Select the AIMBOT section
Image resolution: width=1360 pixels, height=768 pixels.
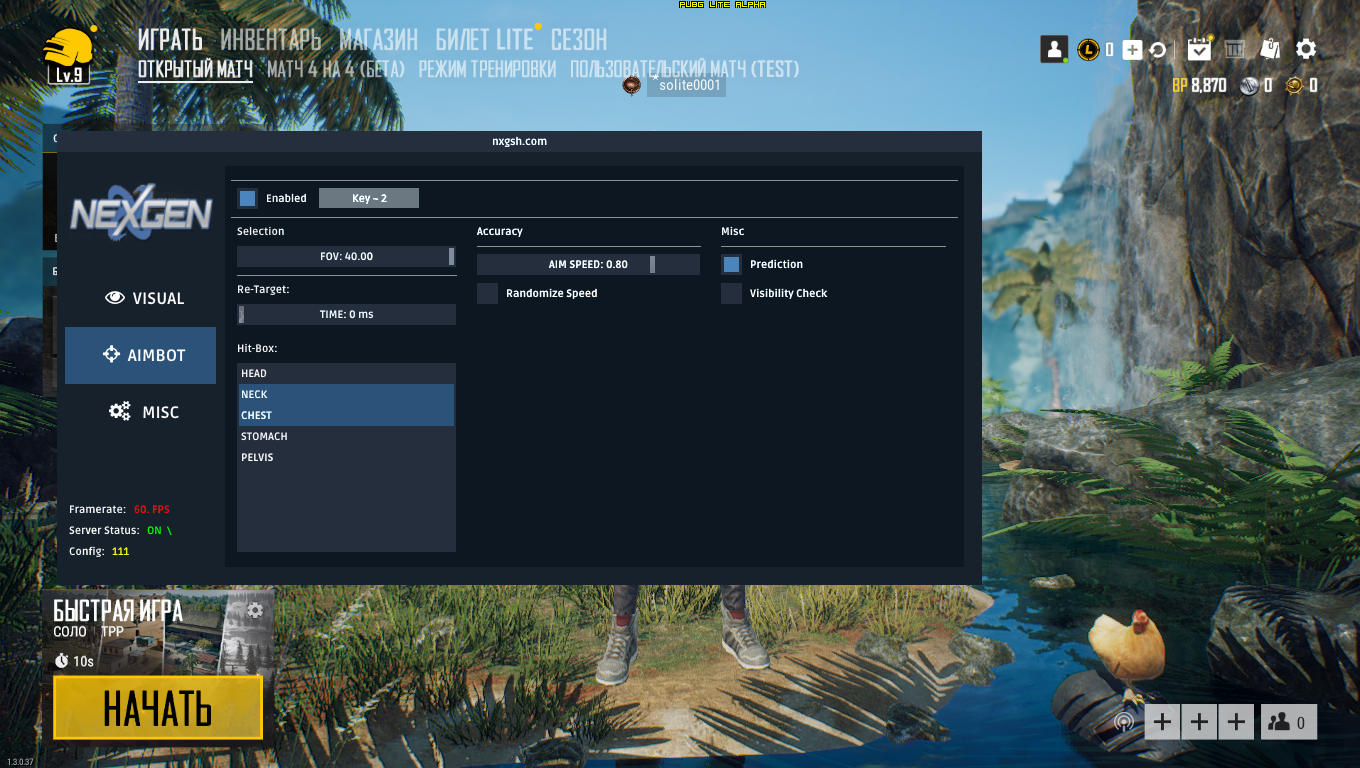pyautogui.click(x=141, y=355)
